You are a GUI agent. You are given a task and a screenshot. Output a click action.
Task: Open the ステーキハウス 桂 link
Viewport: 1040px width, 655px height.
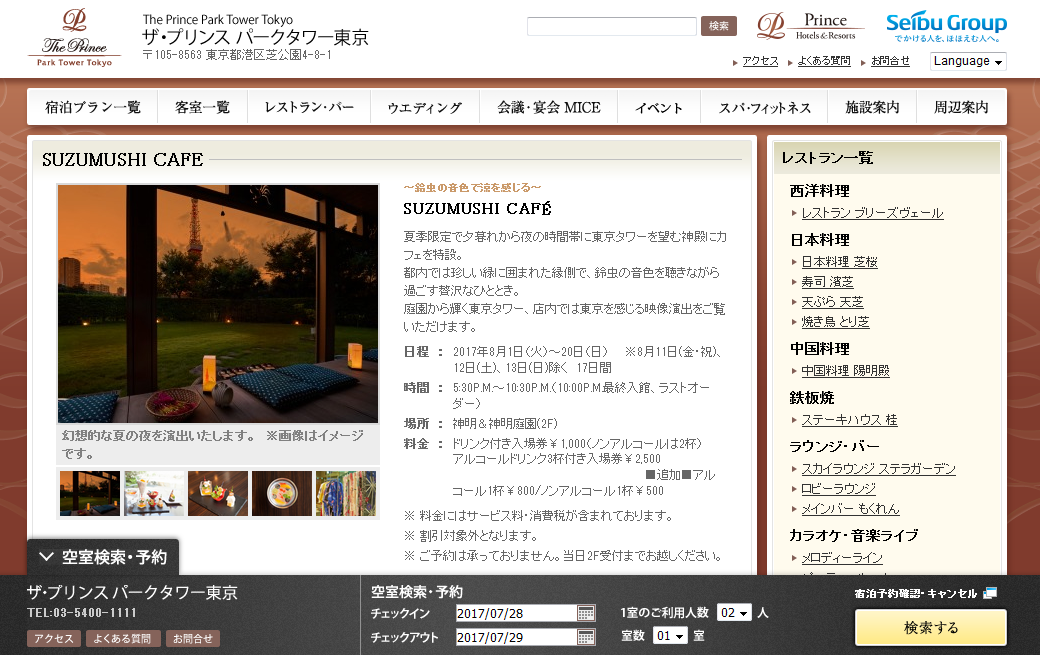(x=849, y=420)
